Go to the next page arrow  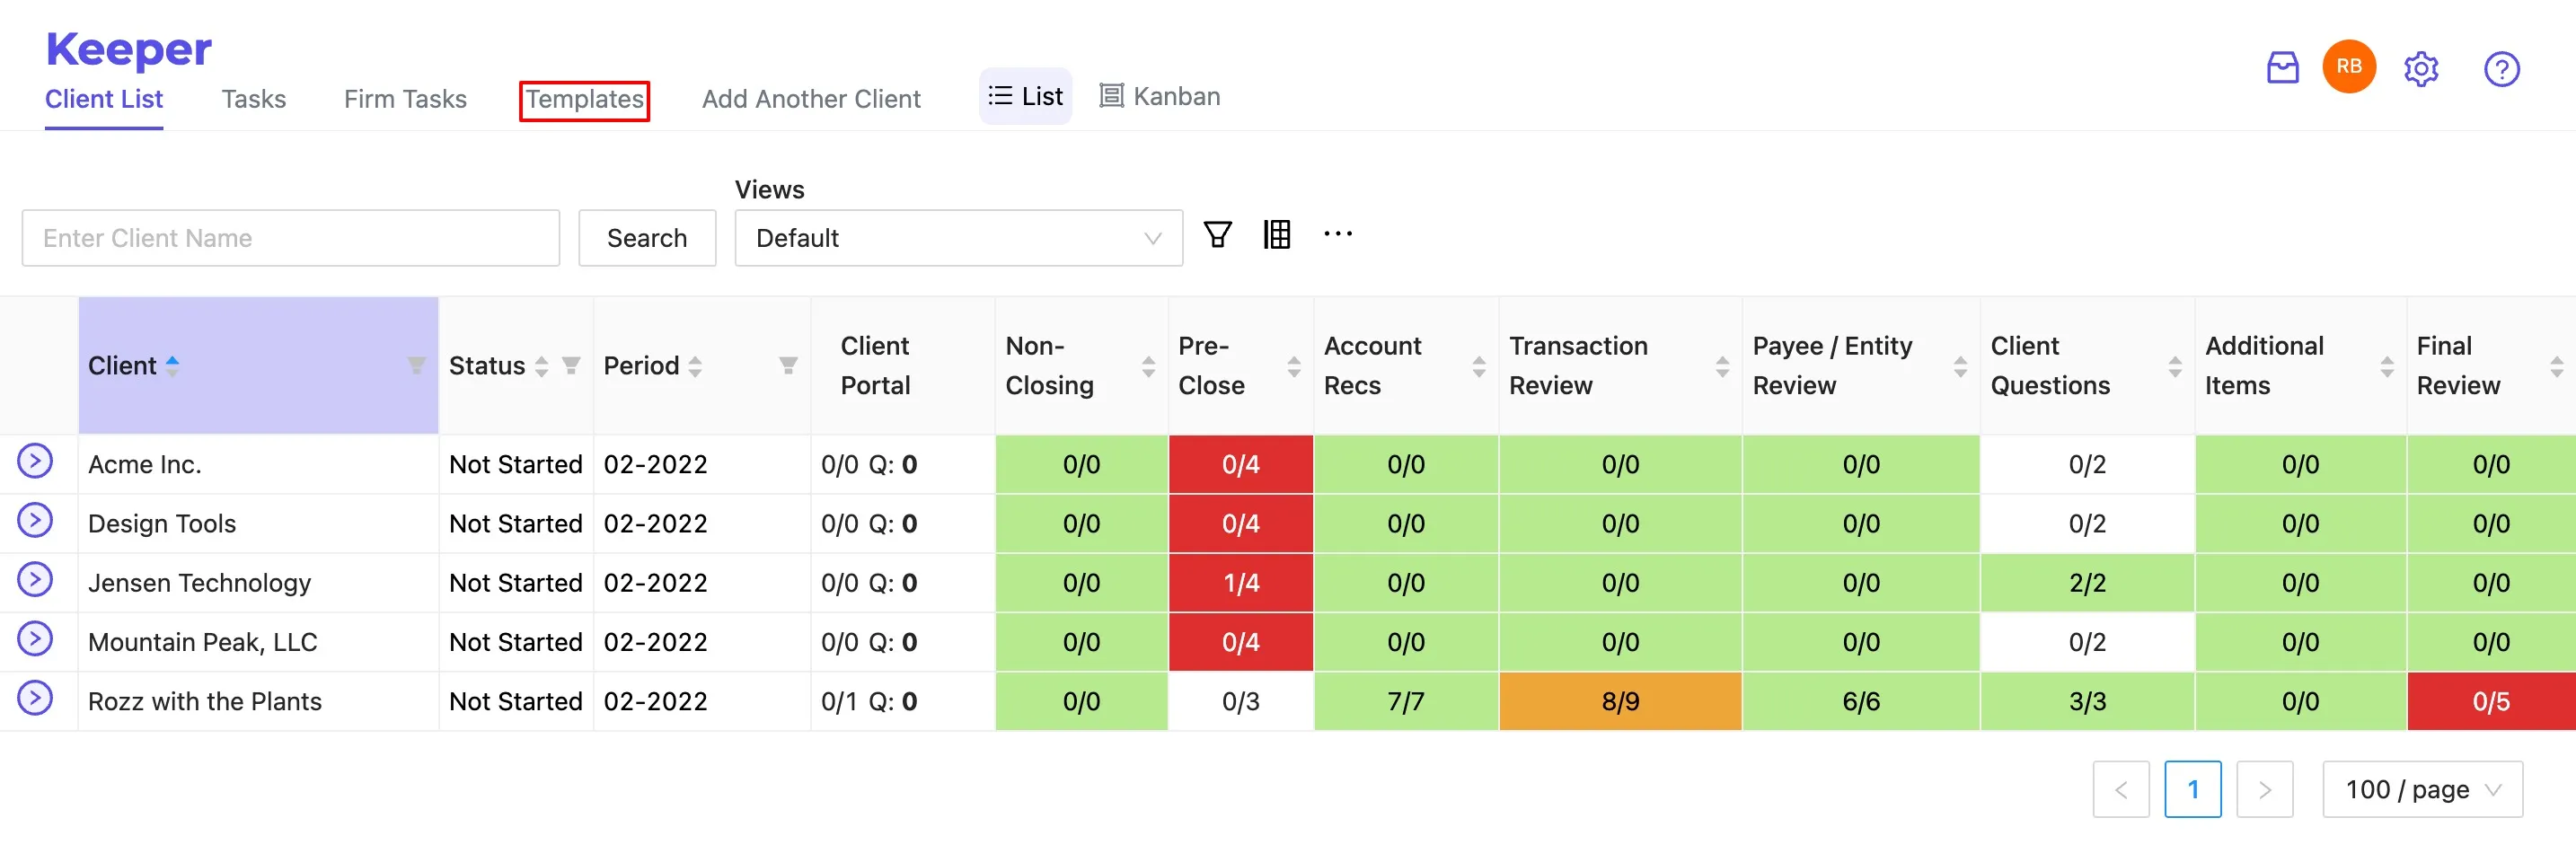pos(2265,790)
